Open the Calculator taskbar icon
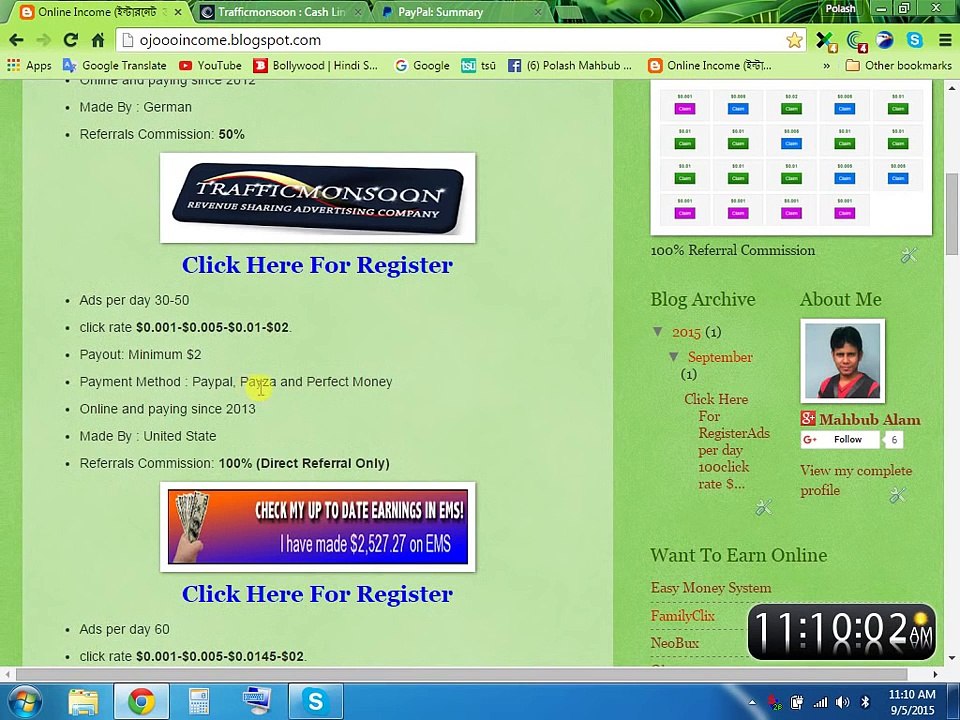The height and width of the screenshot is (720, 960). tap(198, 702)
